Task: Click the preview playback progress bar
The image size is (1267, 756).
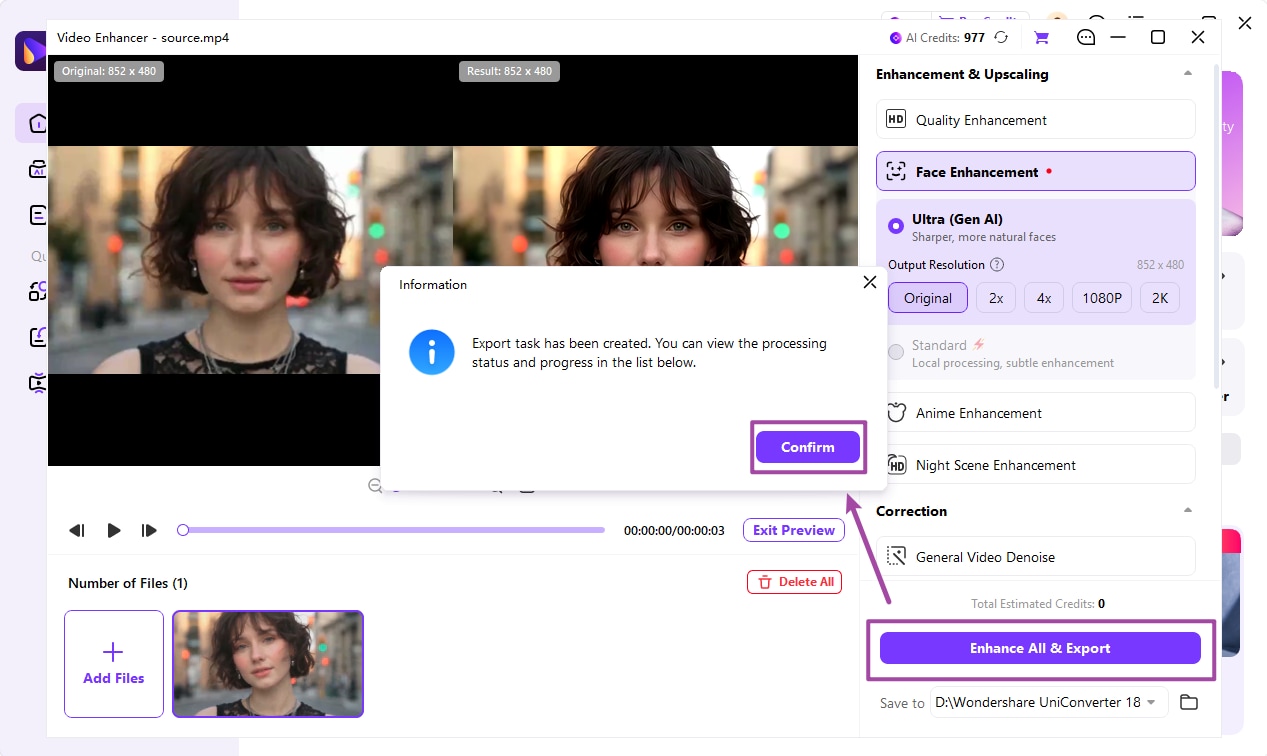Action: point(394,530)
